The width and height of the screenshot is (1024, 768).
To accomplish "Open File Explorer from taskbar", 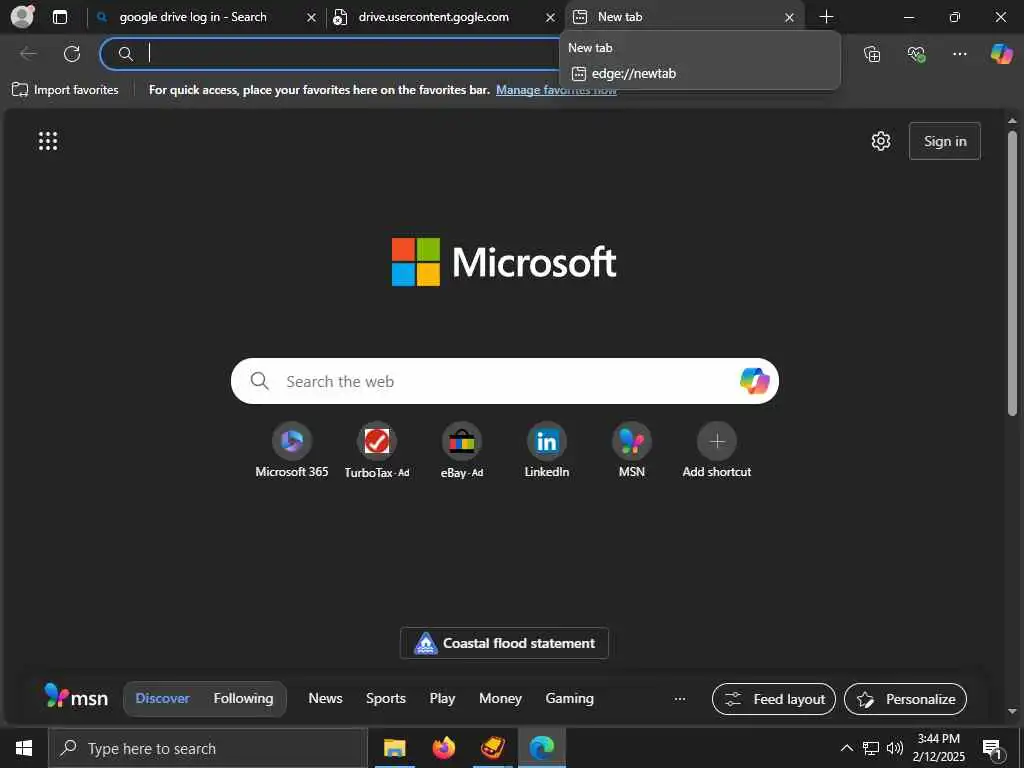I will click(394, 748).
